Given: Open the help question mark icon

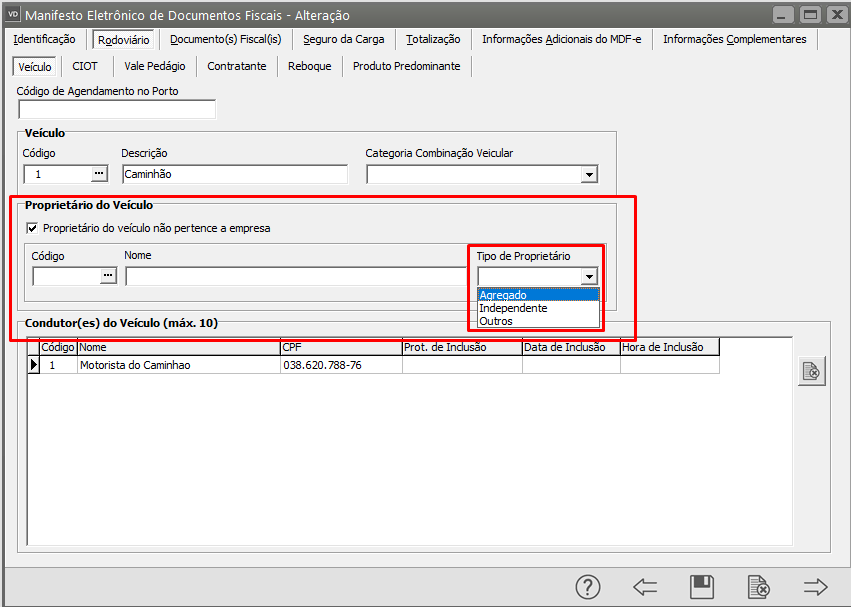Looking at the screenshot, I should (x=588, y=587).
